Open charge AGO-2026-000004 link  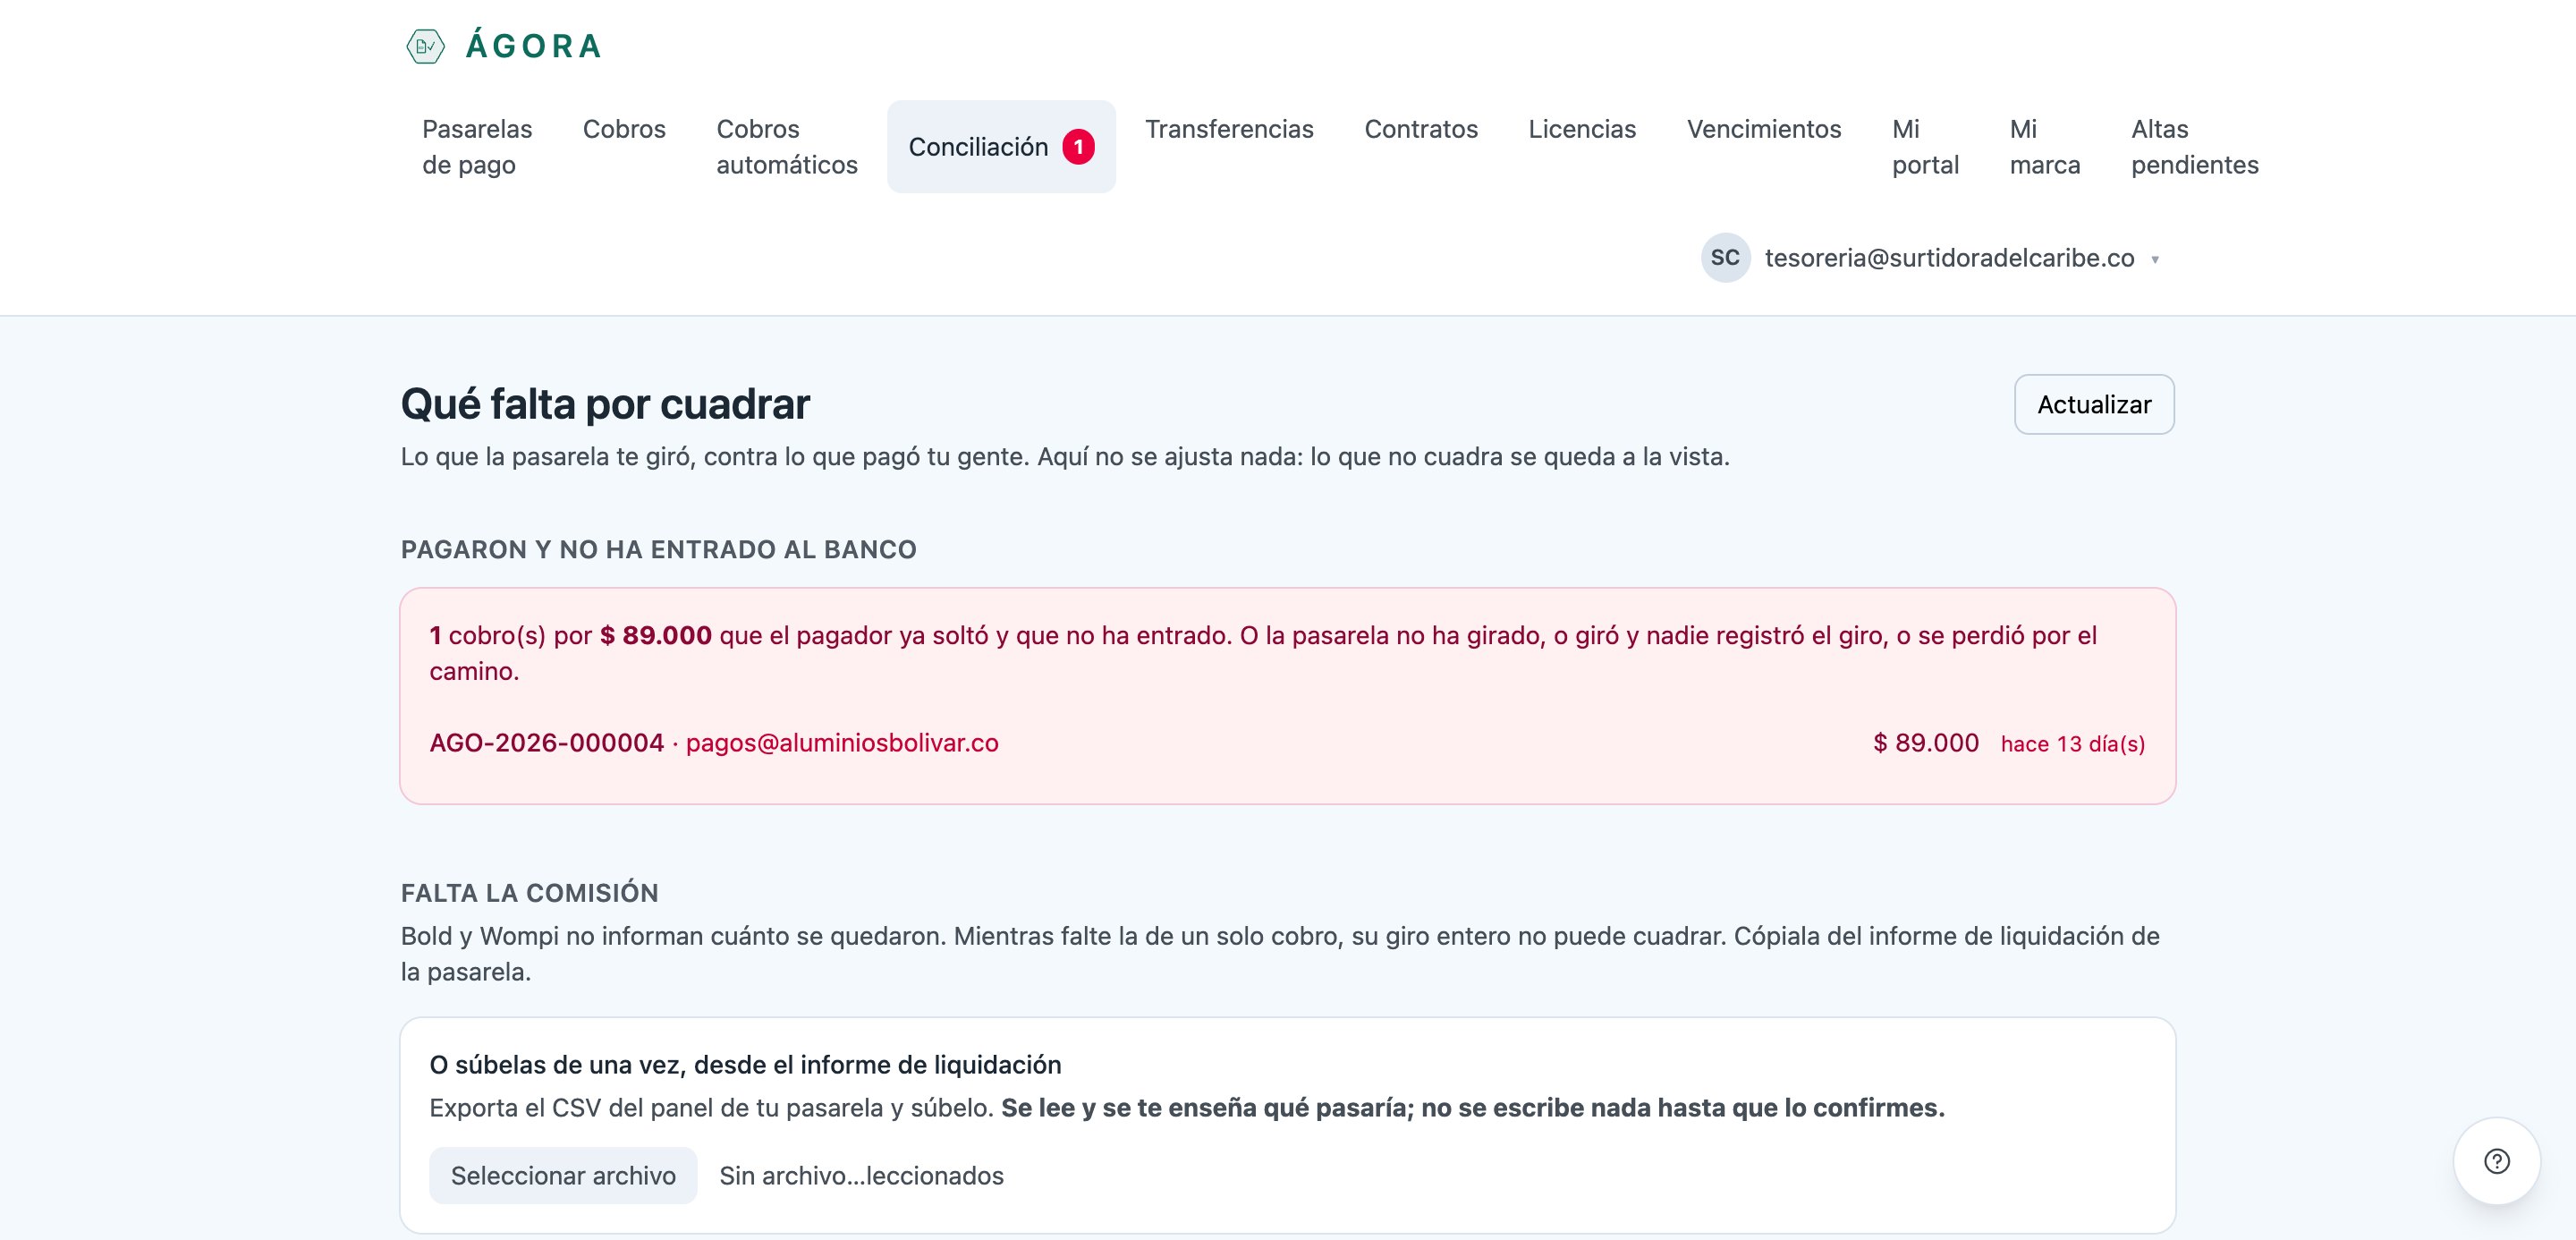click(x=546, y=743)
